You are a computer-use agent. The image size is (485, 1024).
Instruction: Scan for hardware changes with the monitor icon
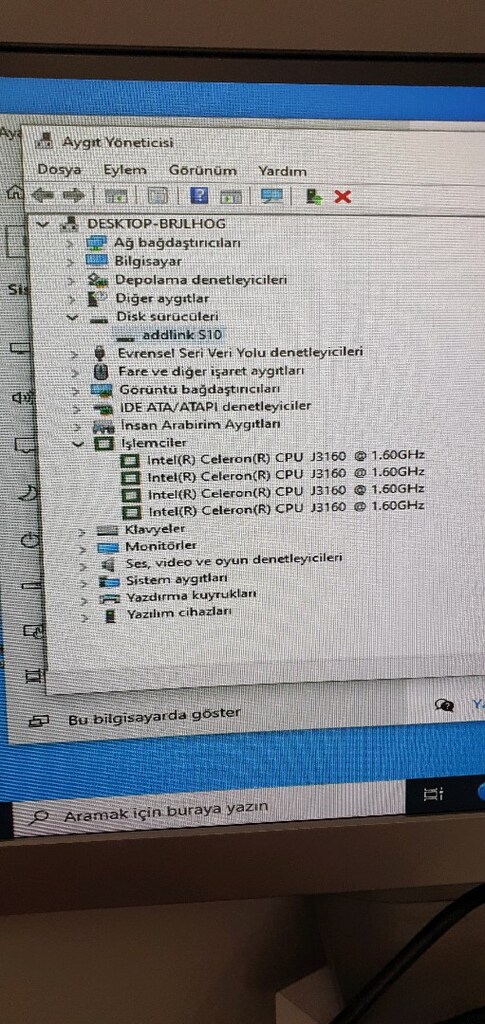[x=271, y=195]
